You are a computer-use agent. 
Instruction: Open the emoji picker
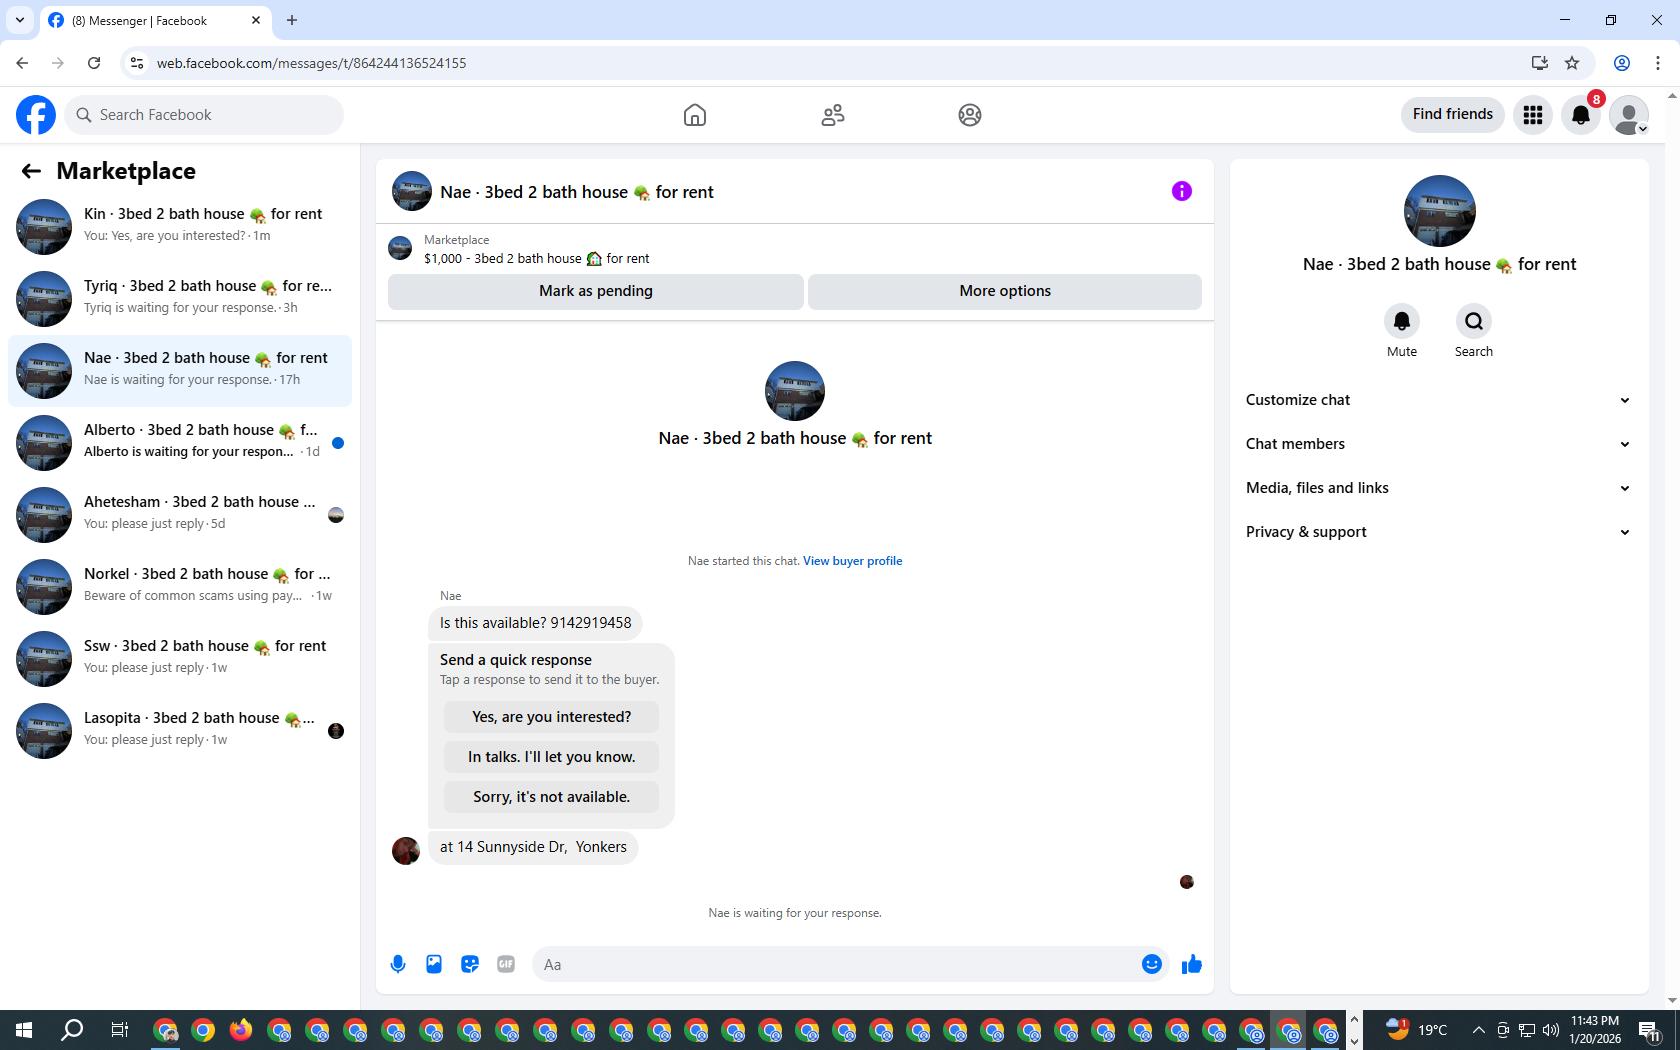click(1152, 964)
